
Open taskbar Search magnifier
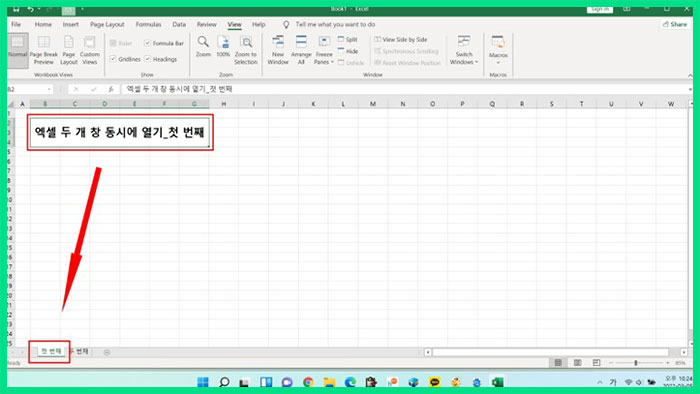(x=224, y=382)
